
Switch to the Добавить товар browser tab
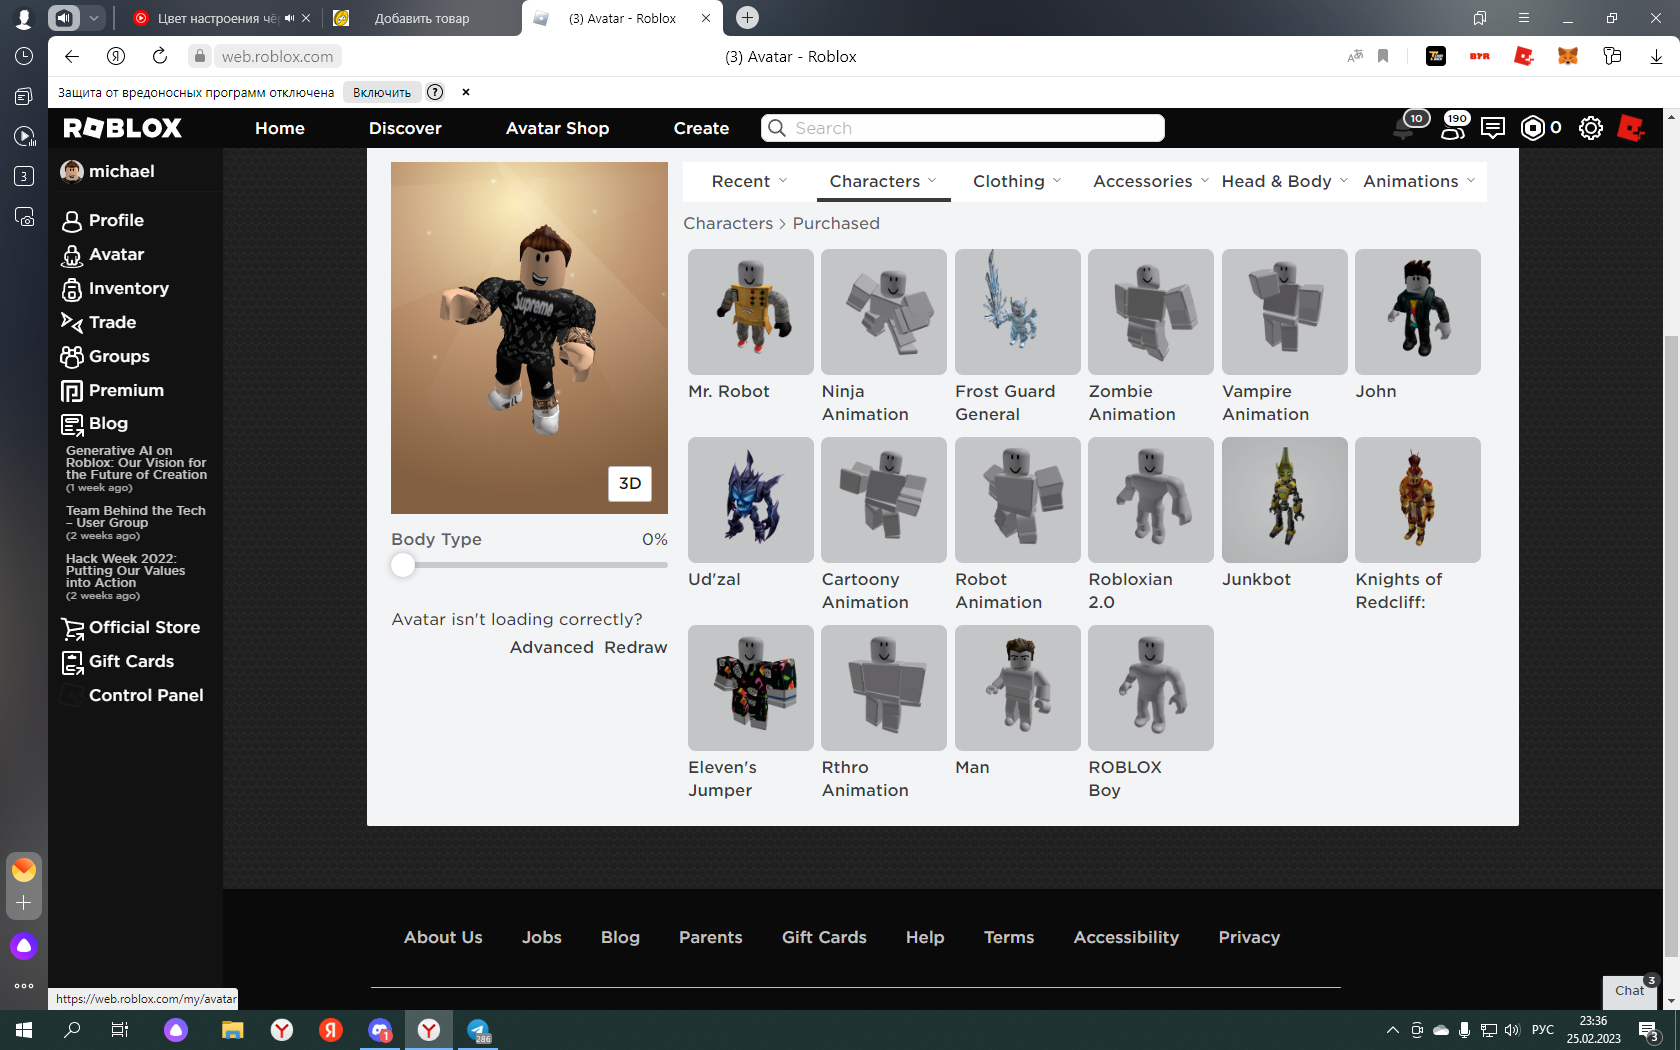point(422,18)
